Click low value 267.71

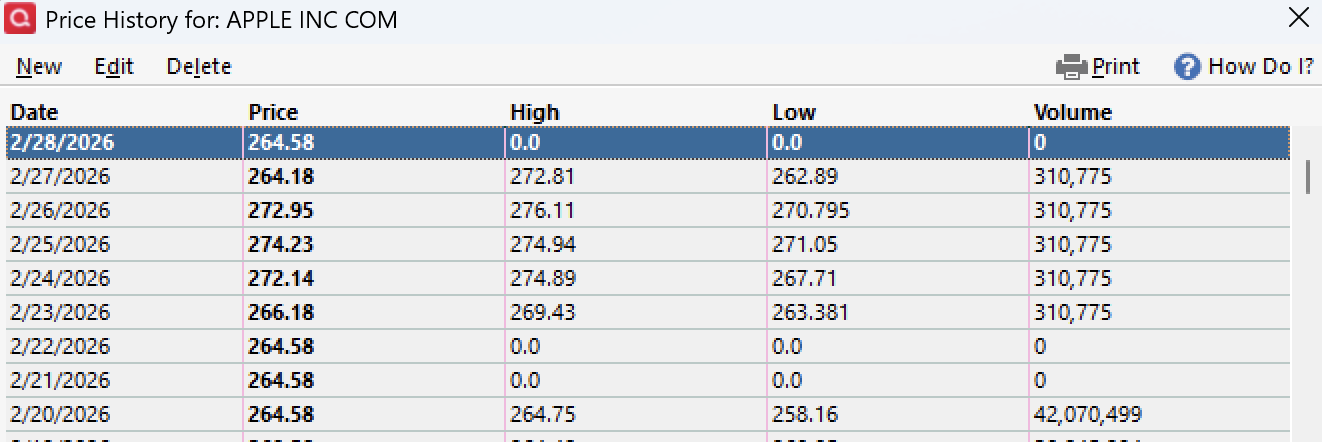[805, 279]
